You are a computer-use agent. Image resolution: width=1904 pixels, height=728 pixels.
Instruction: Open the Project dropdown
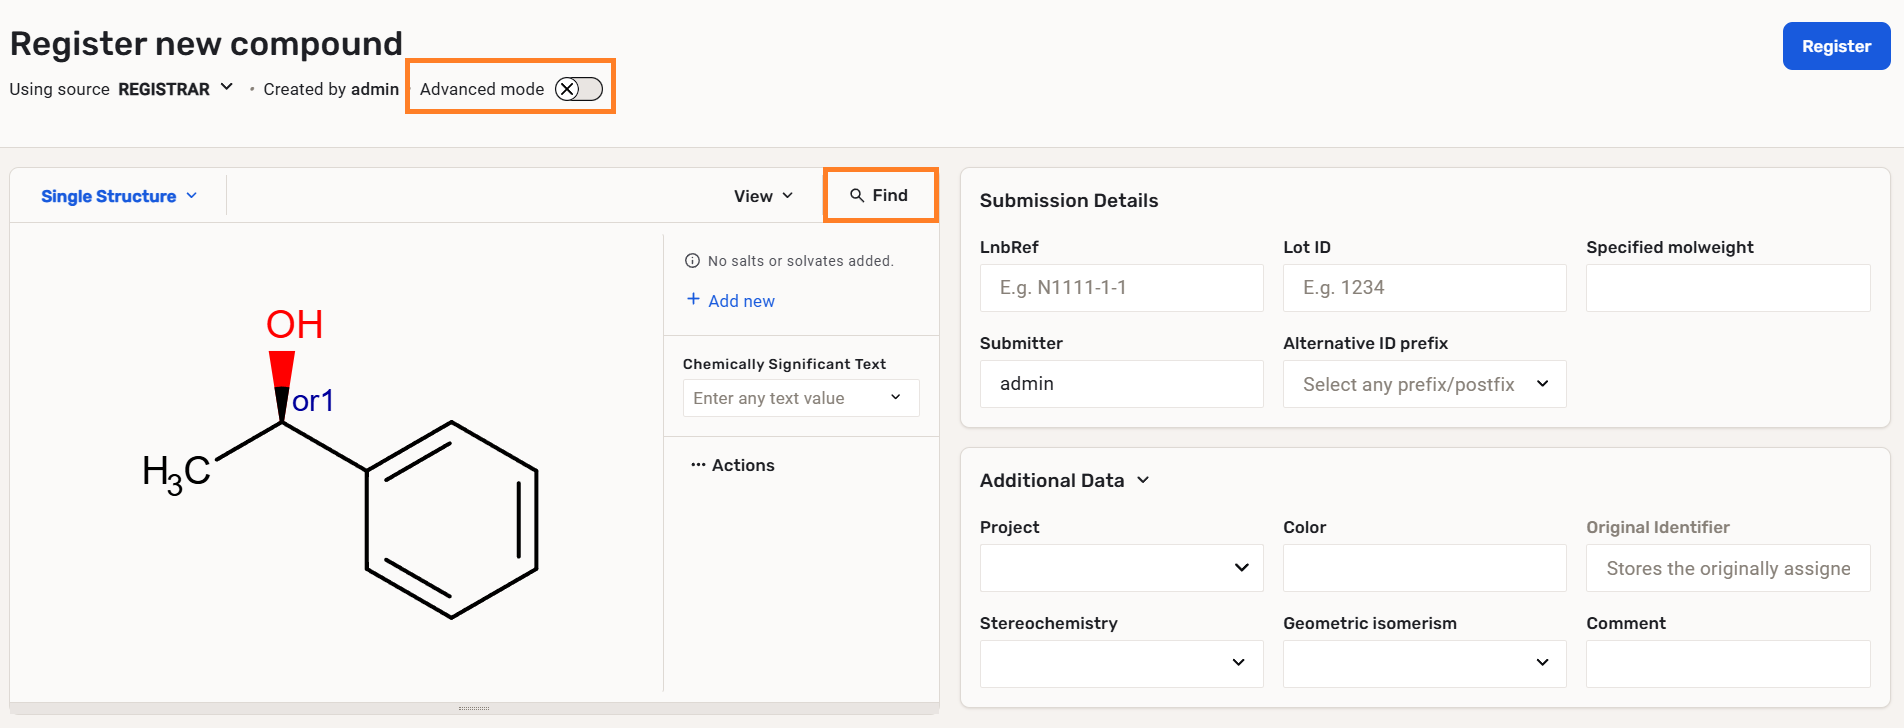click(x=1121, y=568)
